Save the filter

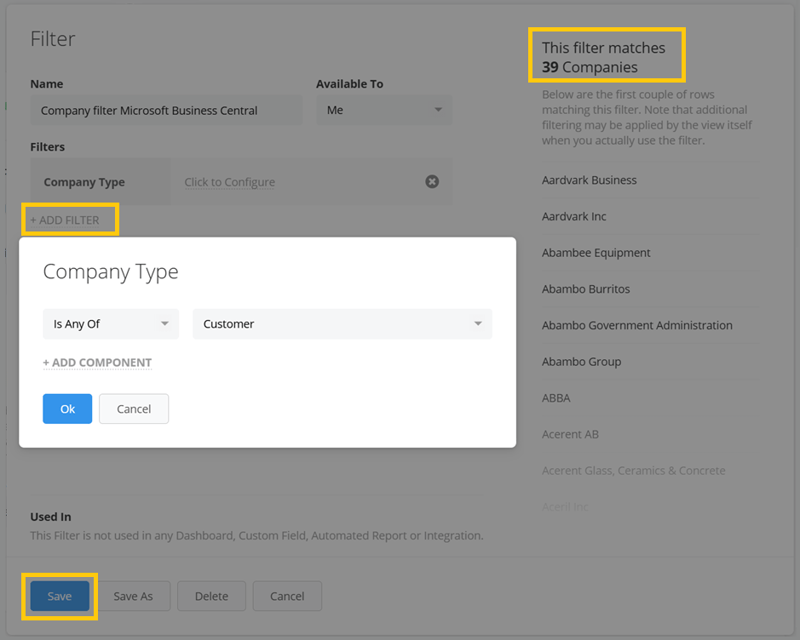(x=60, y=596)
